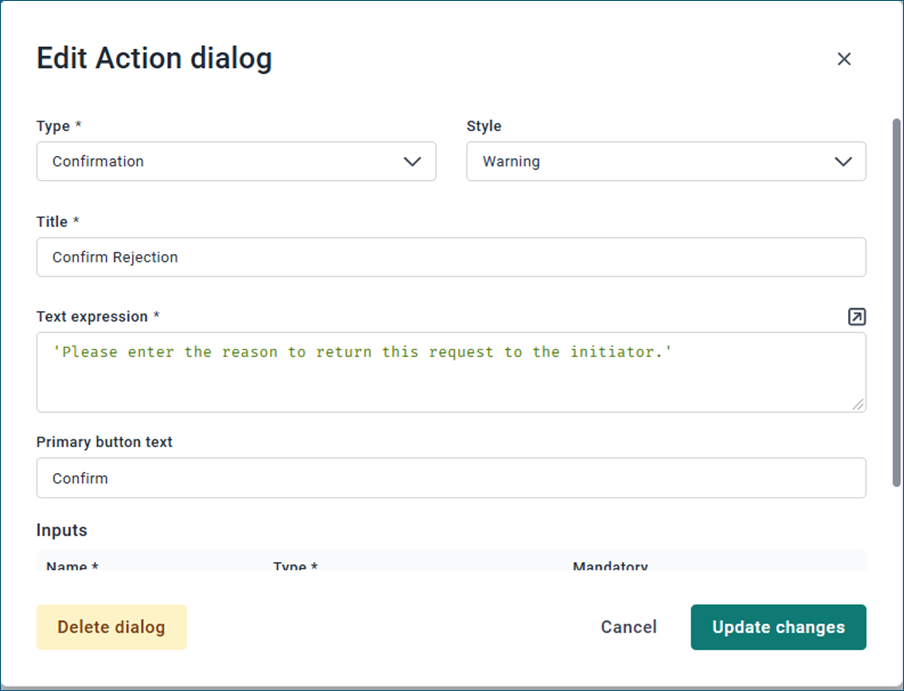904x691 pixels.
Task: Cancel editing the action dialog
Action: point(628,627)
